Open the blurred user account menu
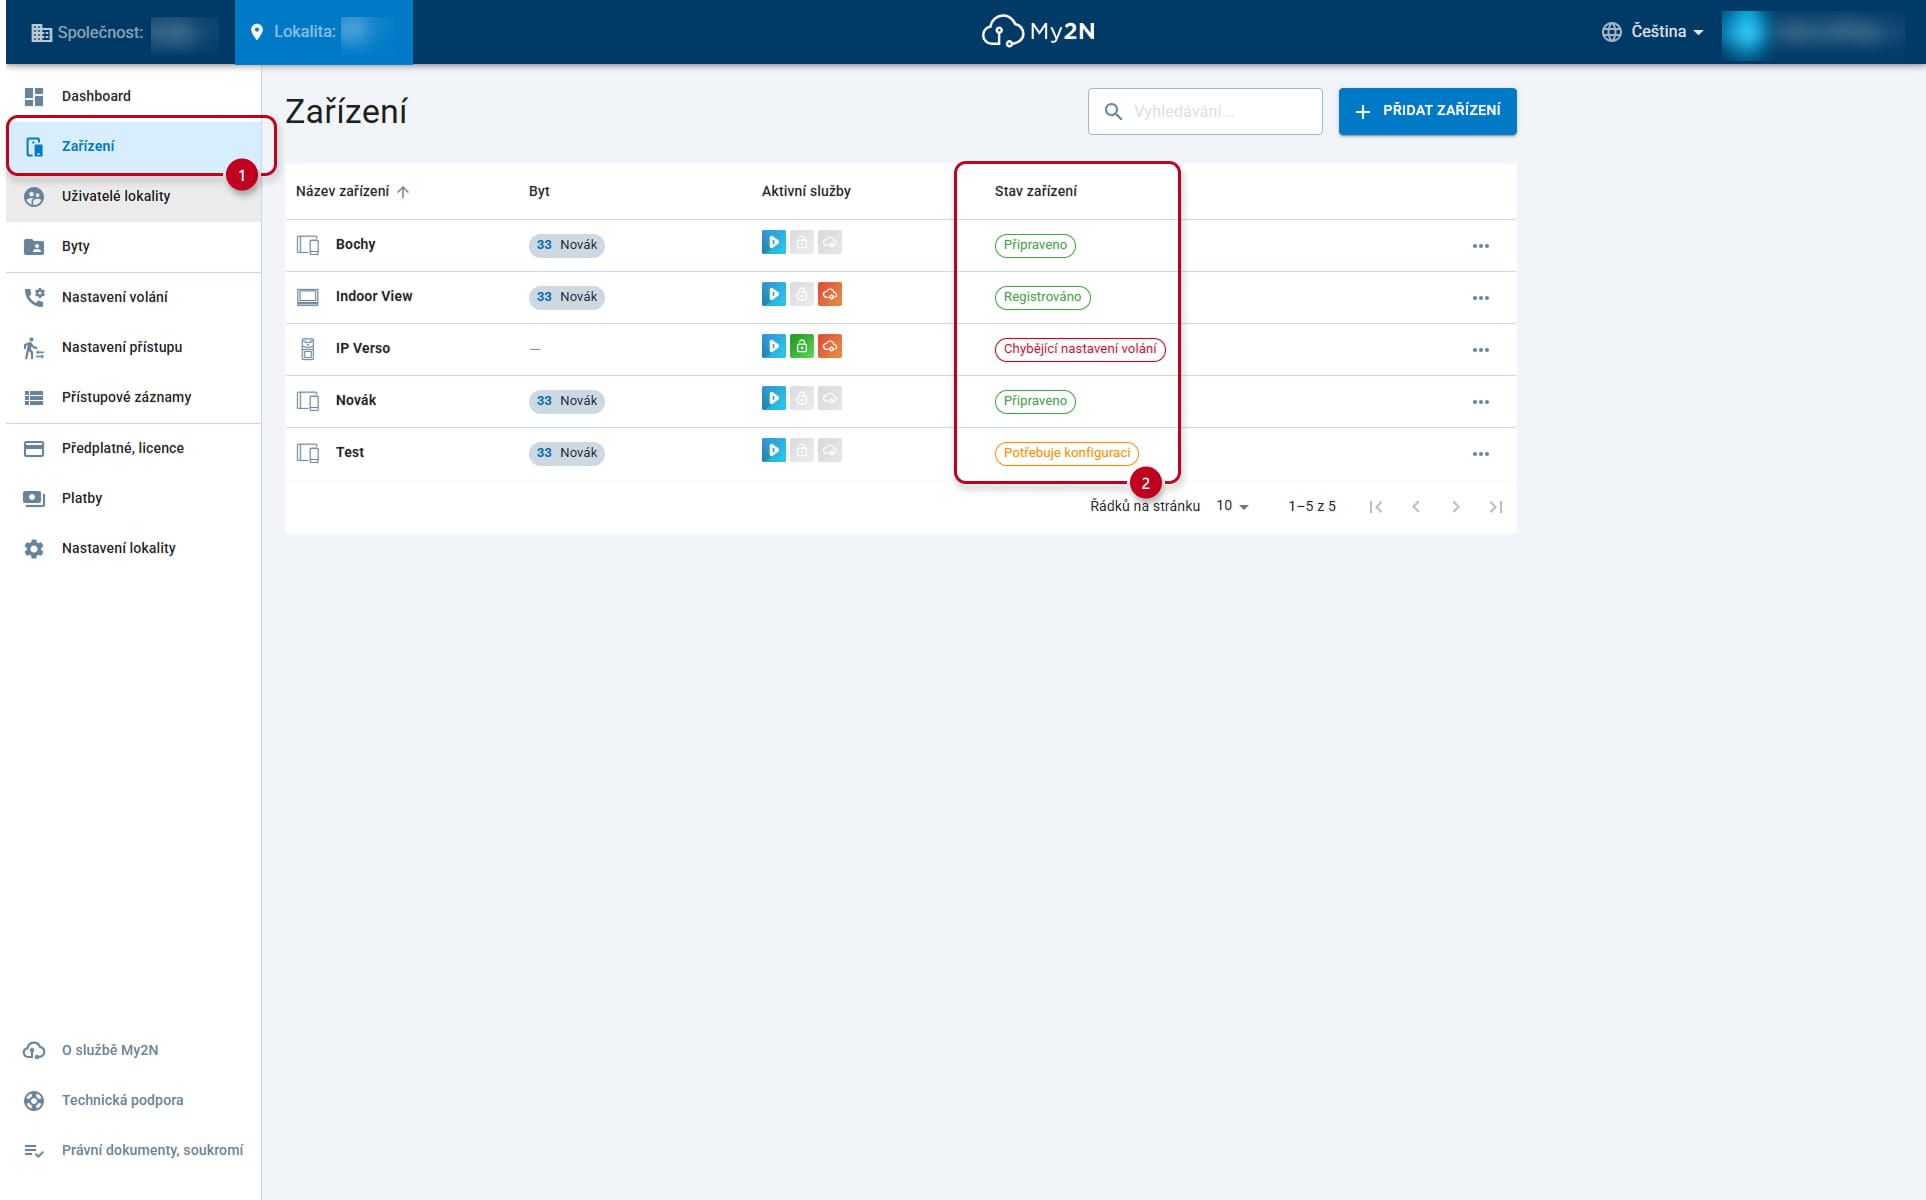Screen dimensions: 1926x1200 click(x=1816, y=32)
